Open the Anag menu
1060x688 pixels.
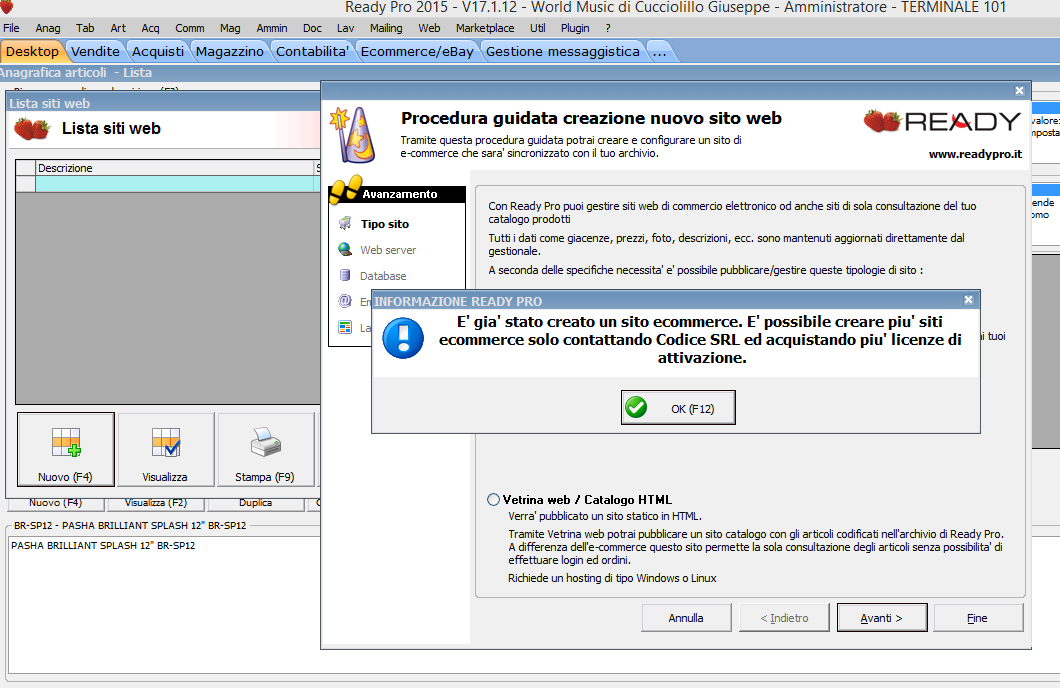[47, 28]
